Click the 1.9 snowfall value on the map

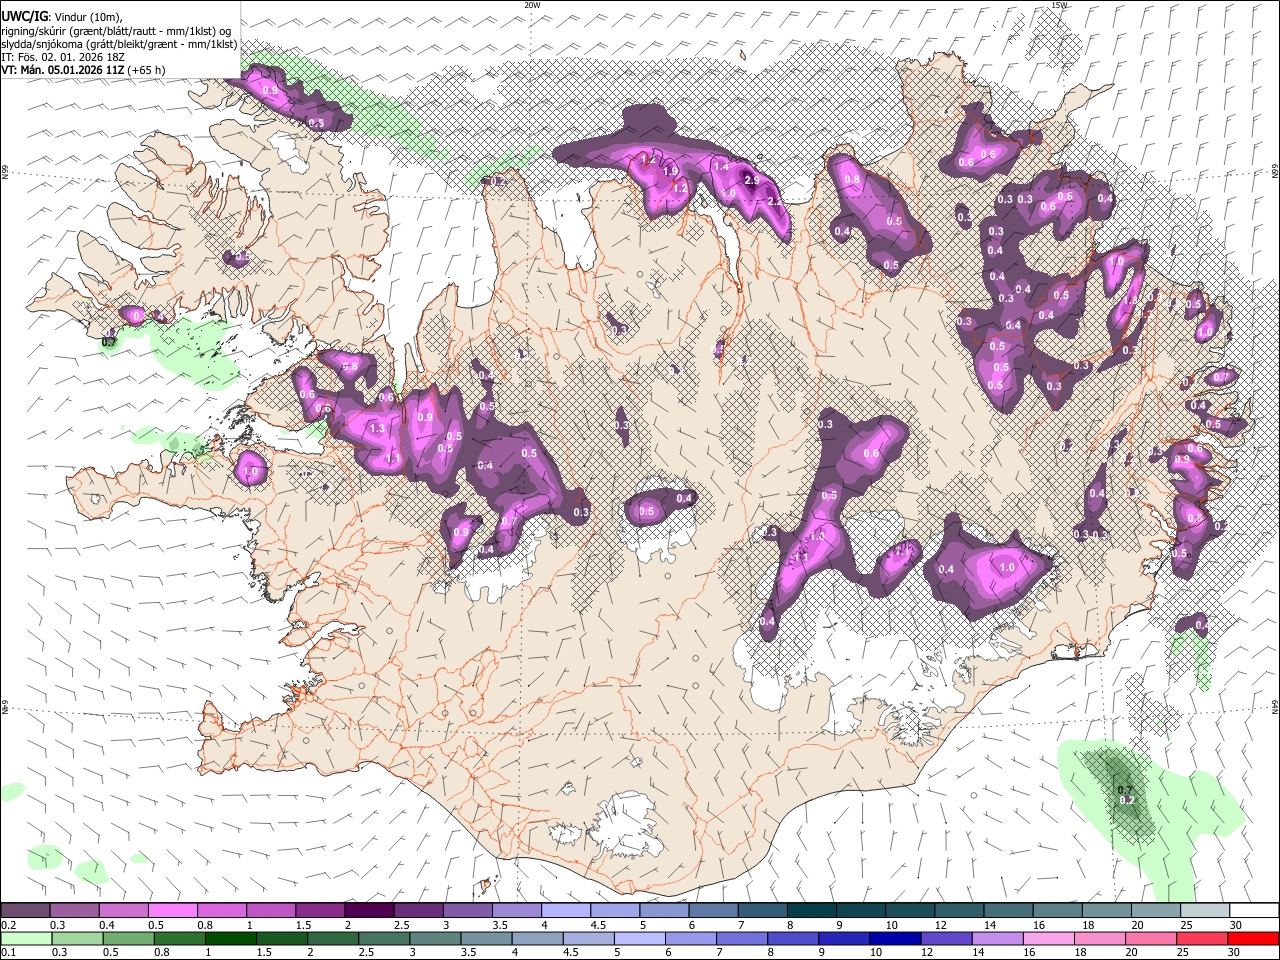pos(670,172)
